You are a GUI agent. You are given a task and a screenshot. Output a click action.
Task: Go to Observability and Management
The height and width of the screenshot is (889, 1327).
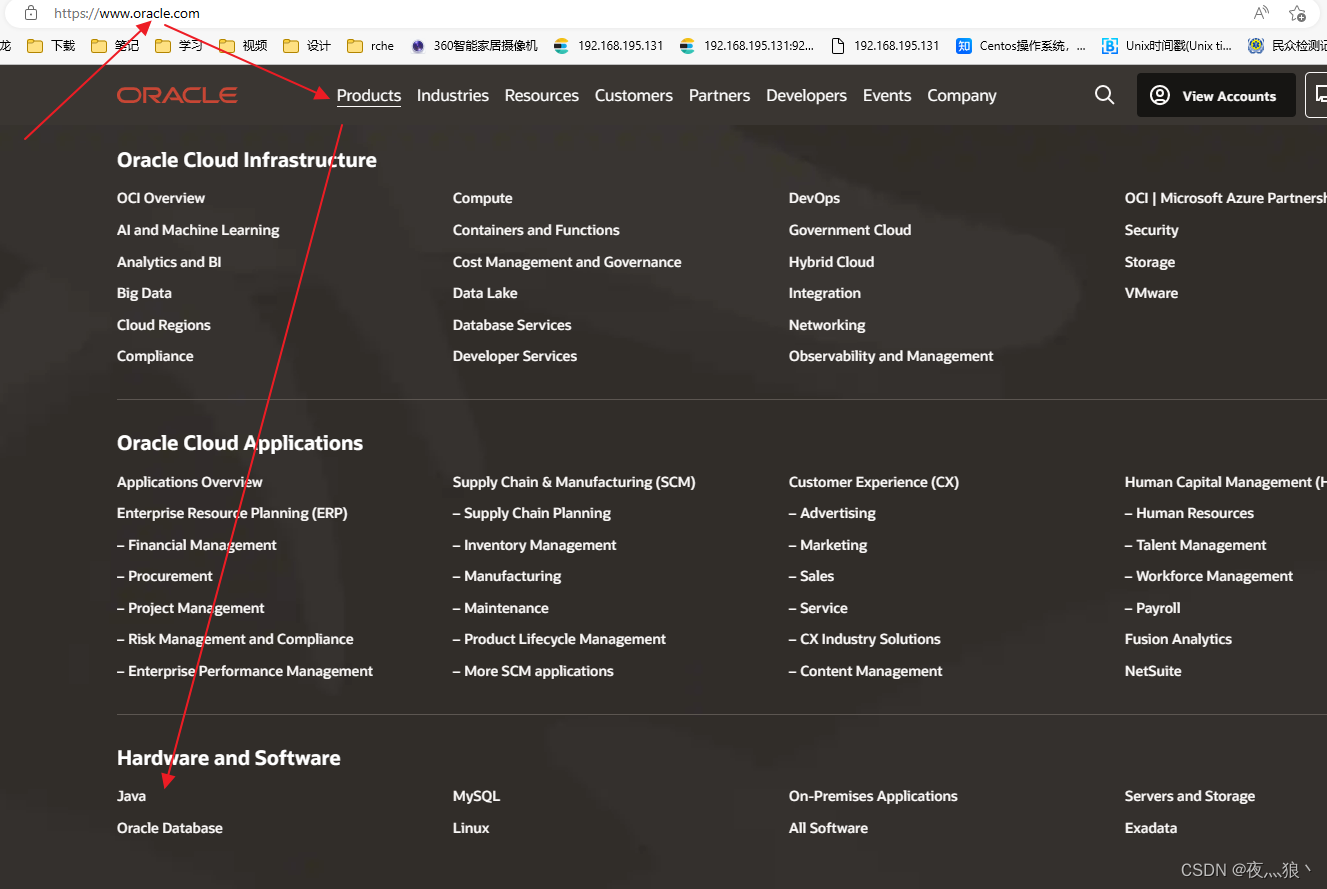(x=891, y=356)
